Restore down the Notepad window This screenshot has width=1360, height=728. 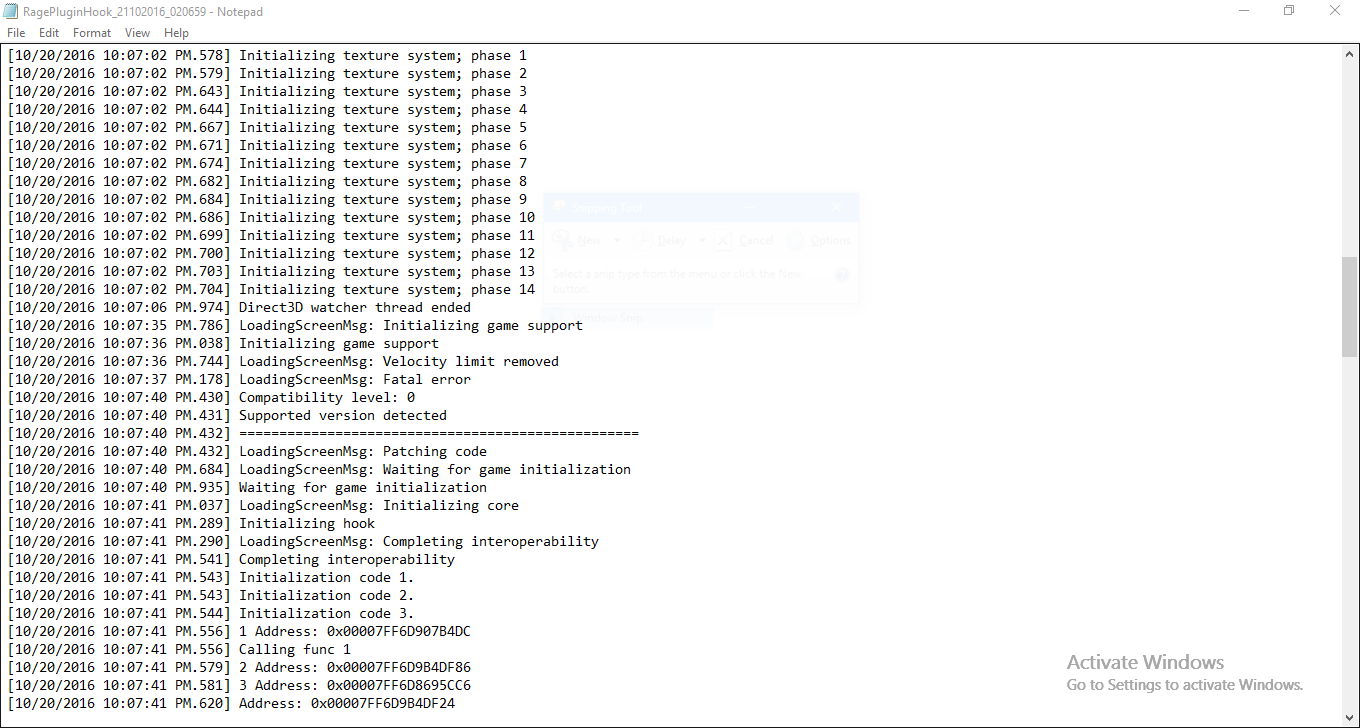(x=1289, y=11)
